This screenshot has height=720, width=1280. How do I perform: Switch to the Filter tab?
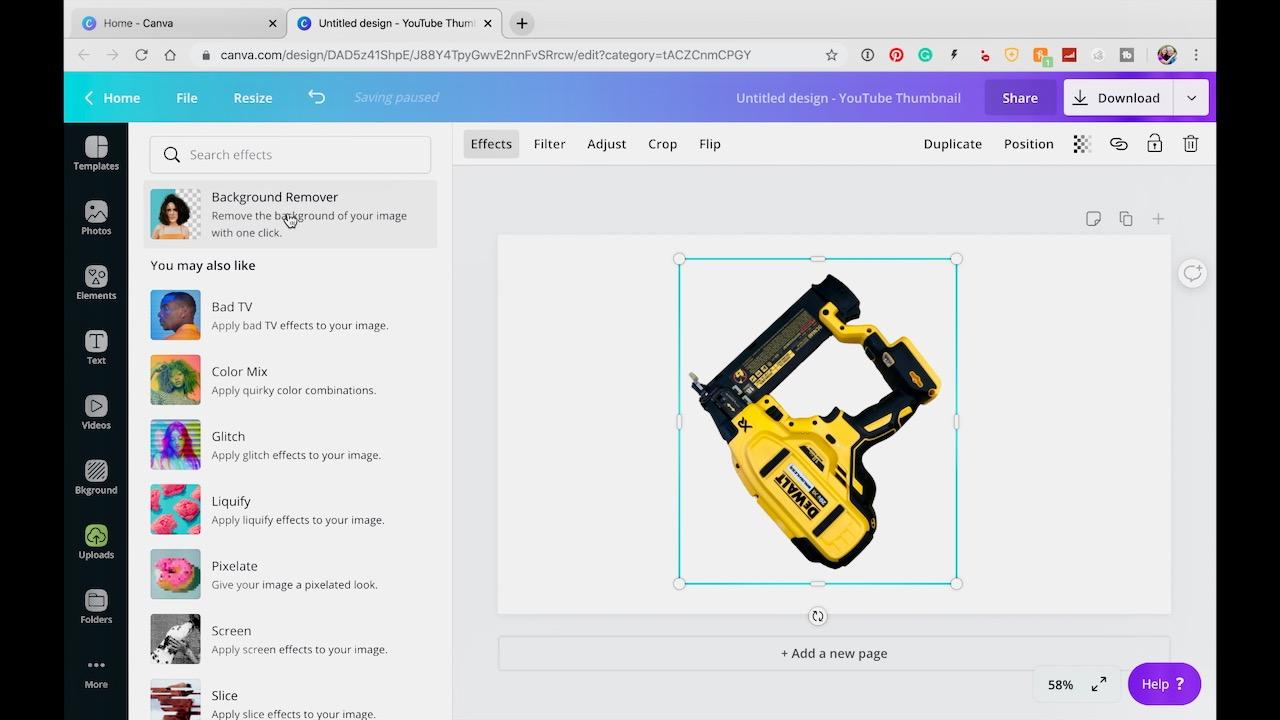549,144
